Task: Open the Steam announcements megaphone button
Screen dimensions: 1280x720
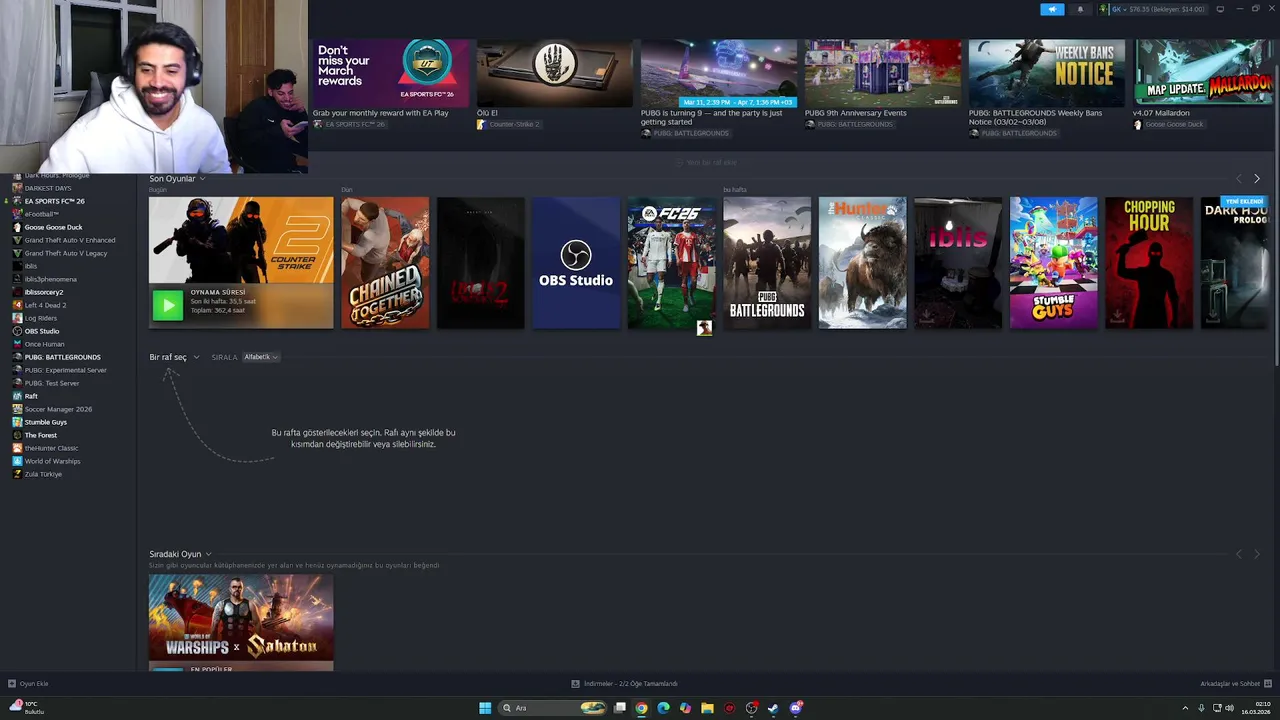Action: point(1052,9)
